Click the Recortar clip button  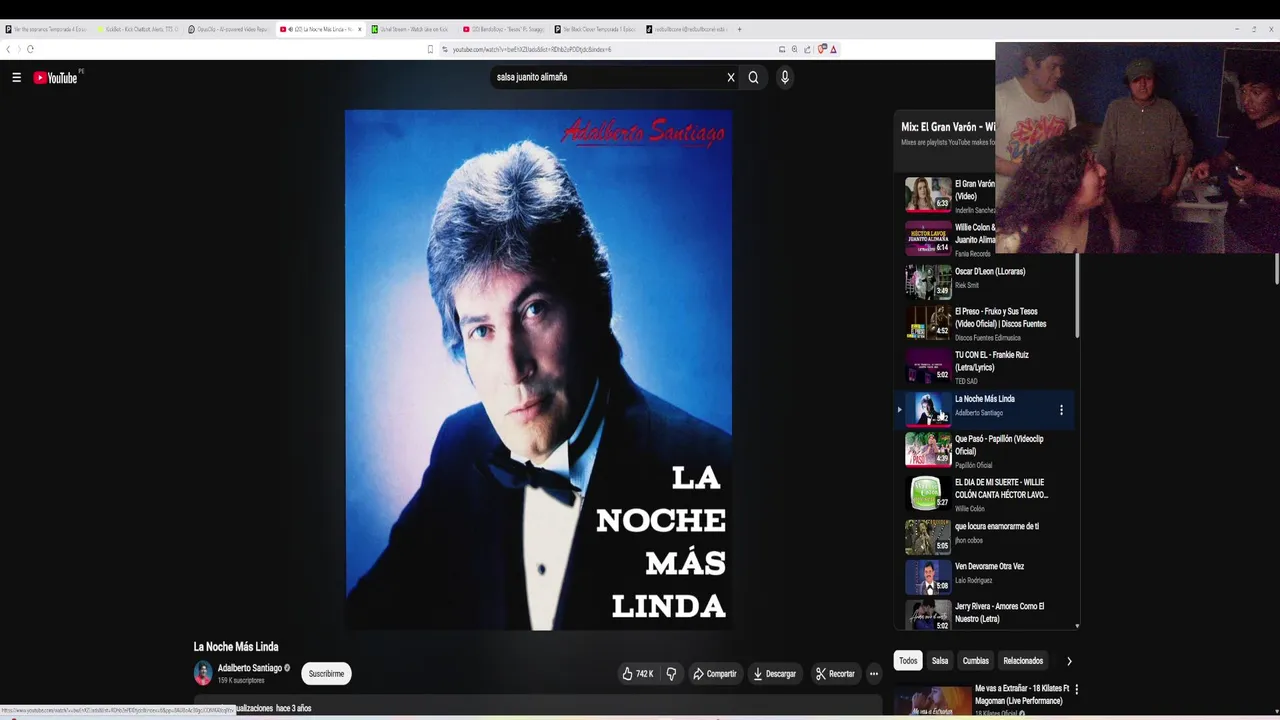coord(835,674)
